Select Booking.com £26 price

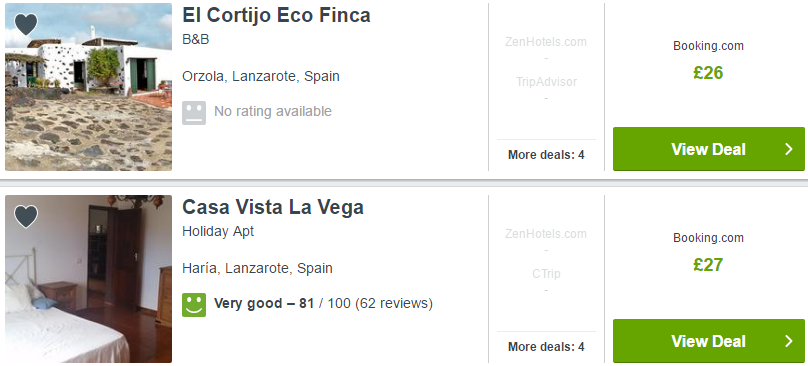pyautogui.click(x=708, y=73)
